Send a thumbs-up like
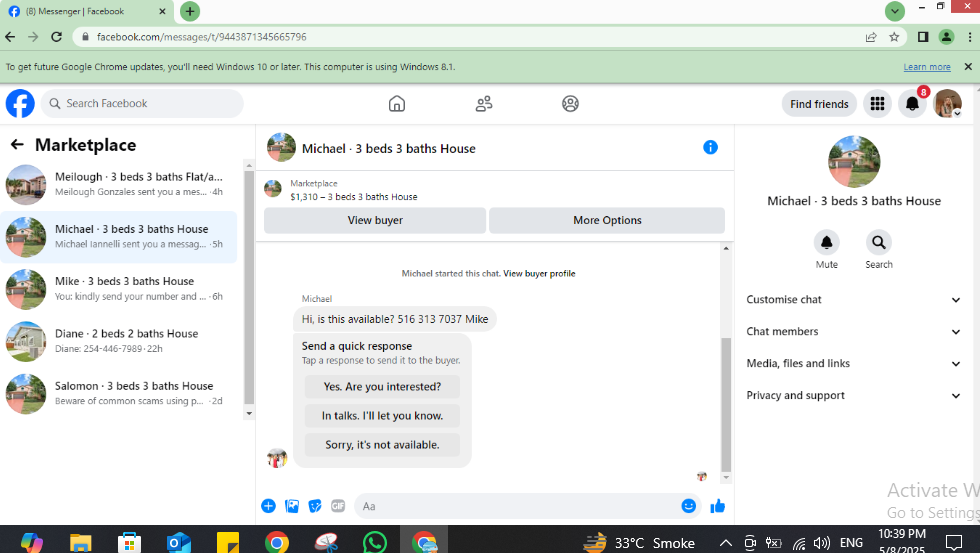 tap(718, 506)
